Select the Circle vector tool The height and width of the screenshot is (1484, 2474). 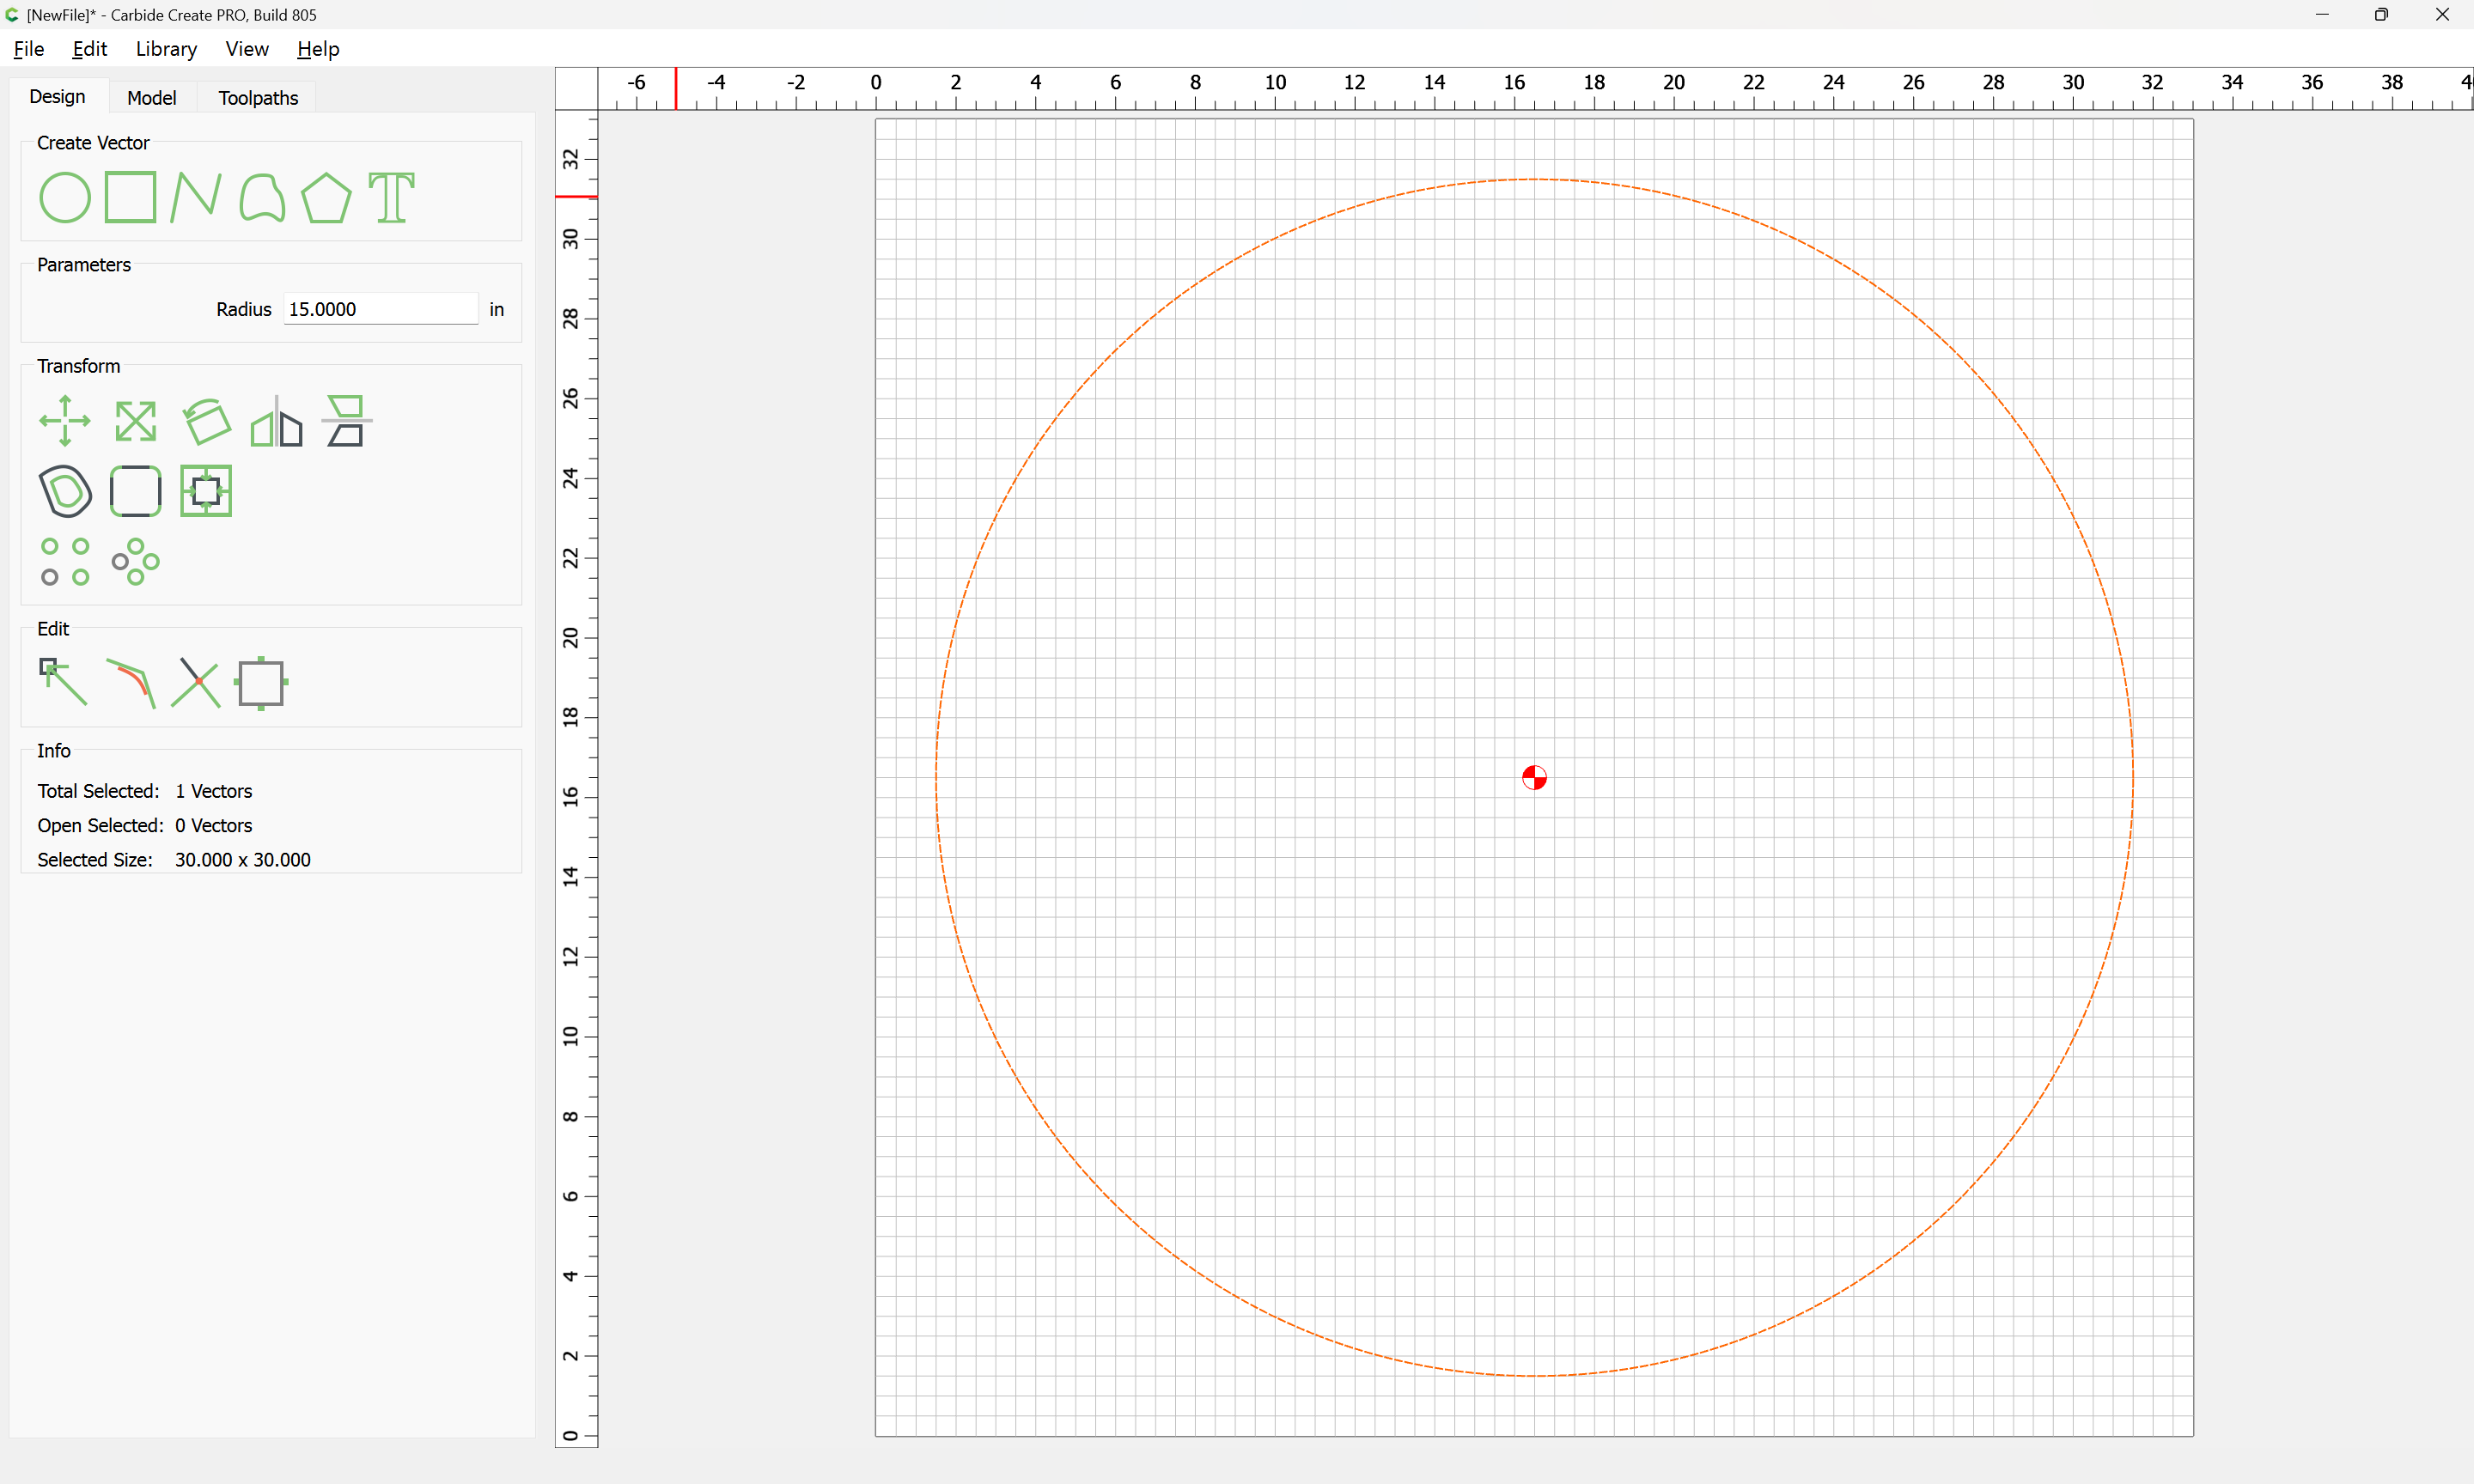[65, 197]
